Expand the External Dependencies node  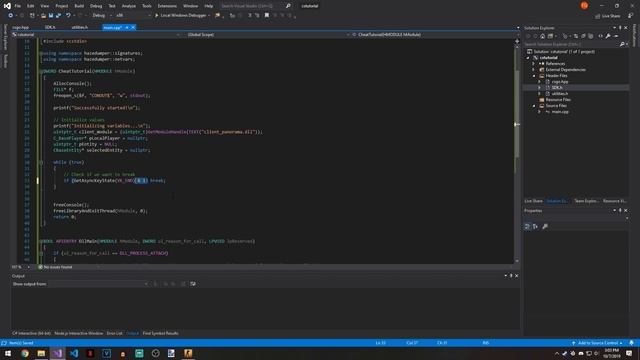[533, 70]
